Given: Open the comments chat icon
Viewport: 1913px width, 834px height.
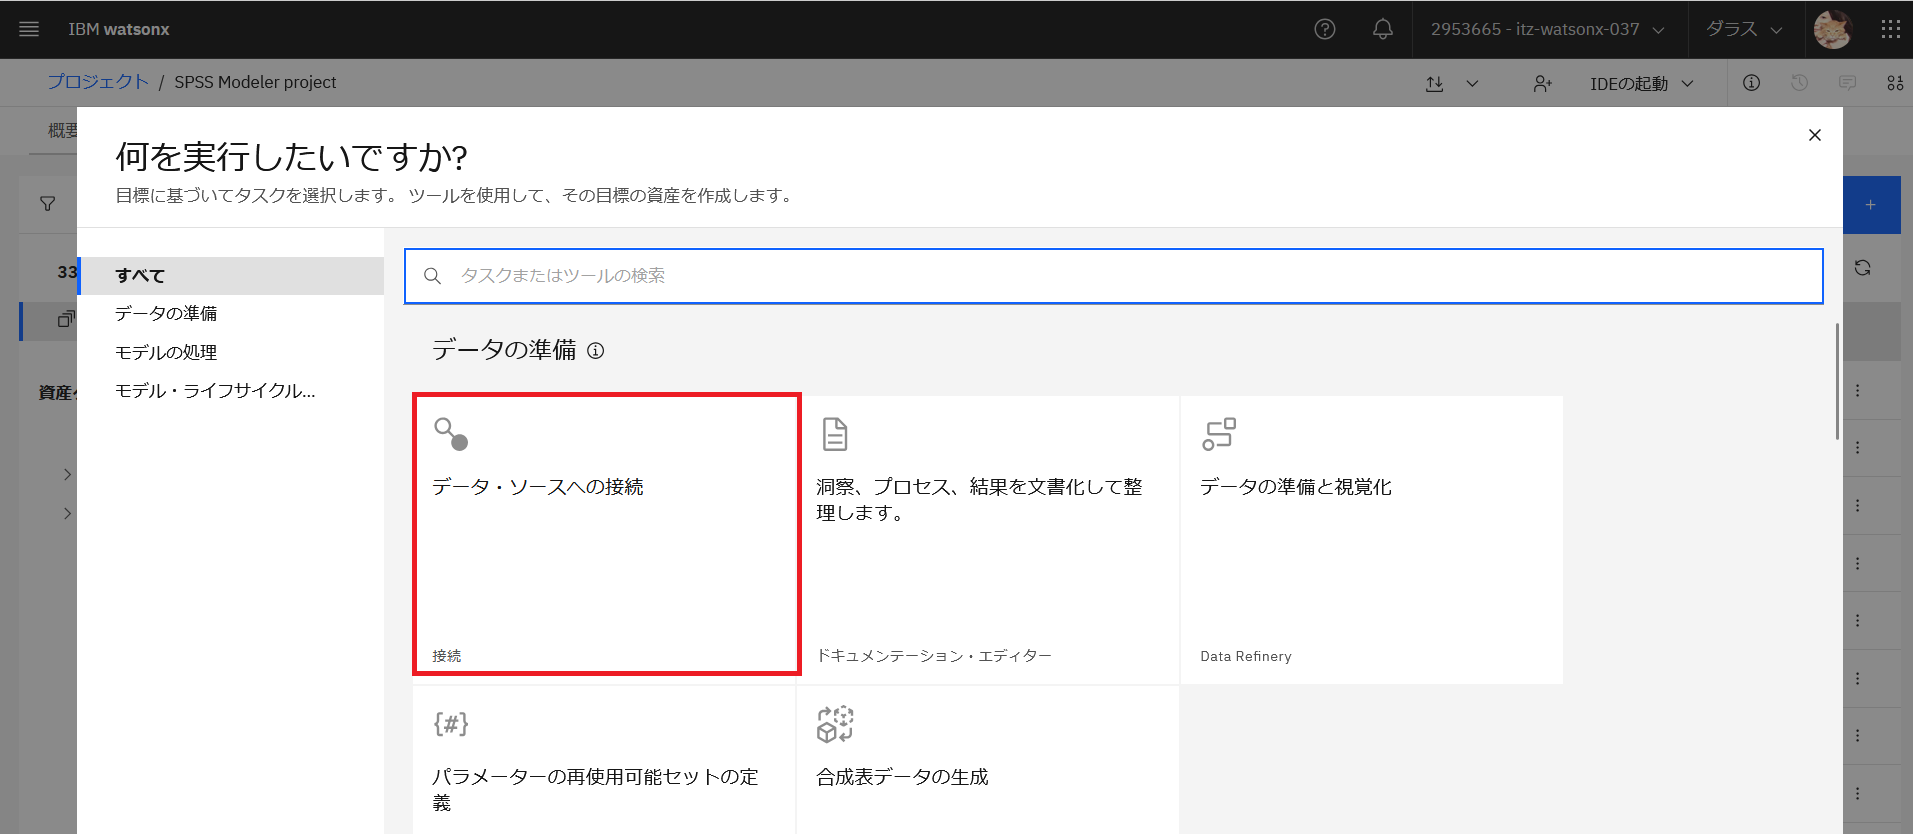Looking at the screenshot, I should (x=1847, y=83).
